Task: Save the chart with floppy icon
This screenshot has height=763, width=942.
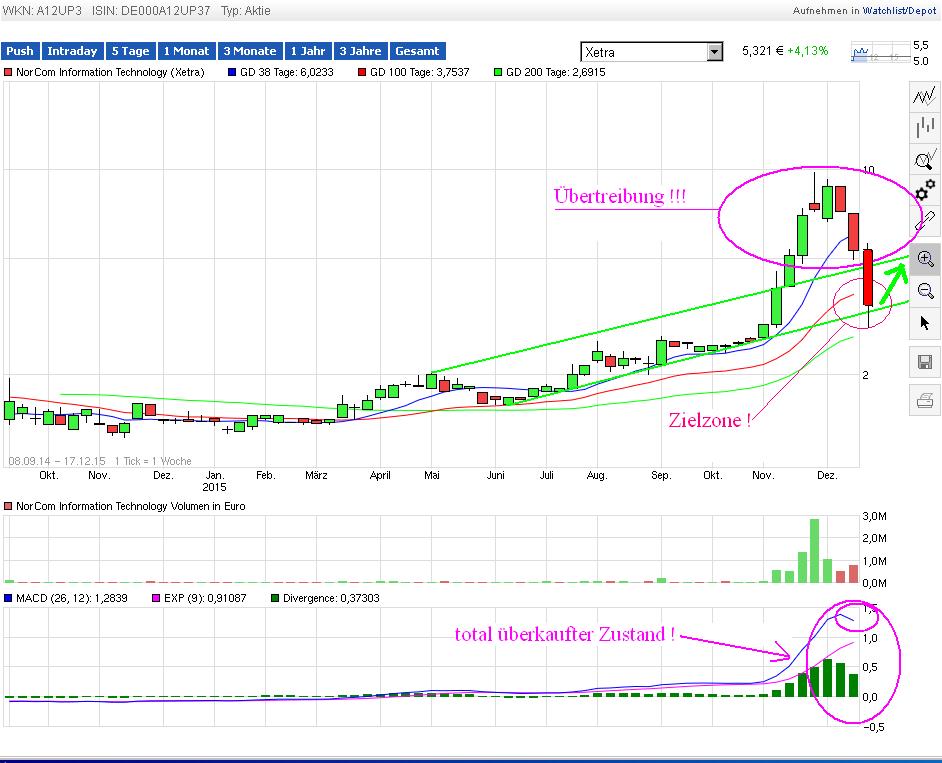Action: (x=925, y=362)
